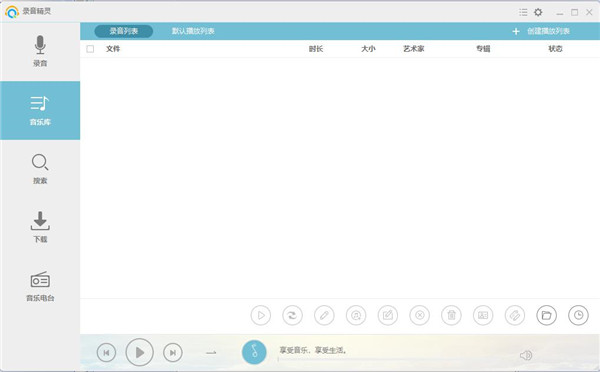Open the folder icon in file toolbar
This screenshot has height=372, width=600.
pyautogui.click(x=546, y=315)
